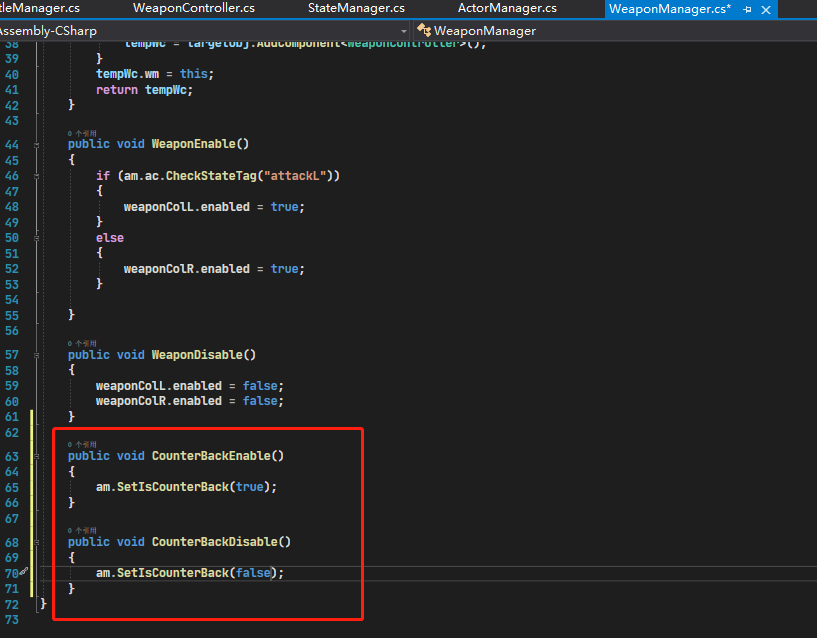
Task: Open the WeaponManager class dropdown
Action: pyautogui.click(x=615, y=31)
